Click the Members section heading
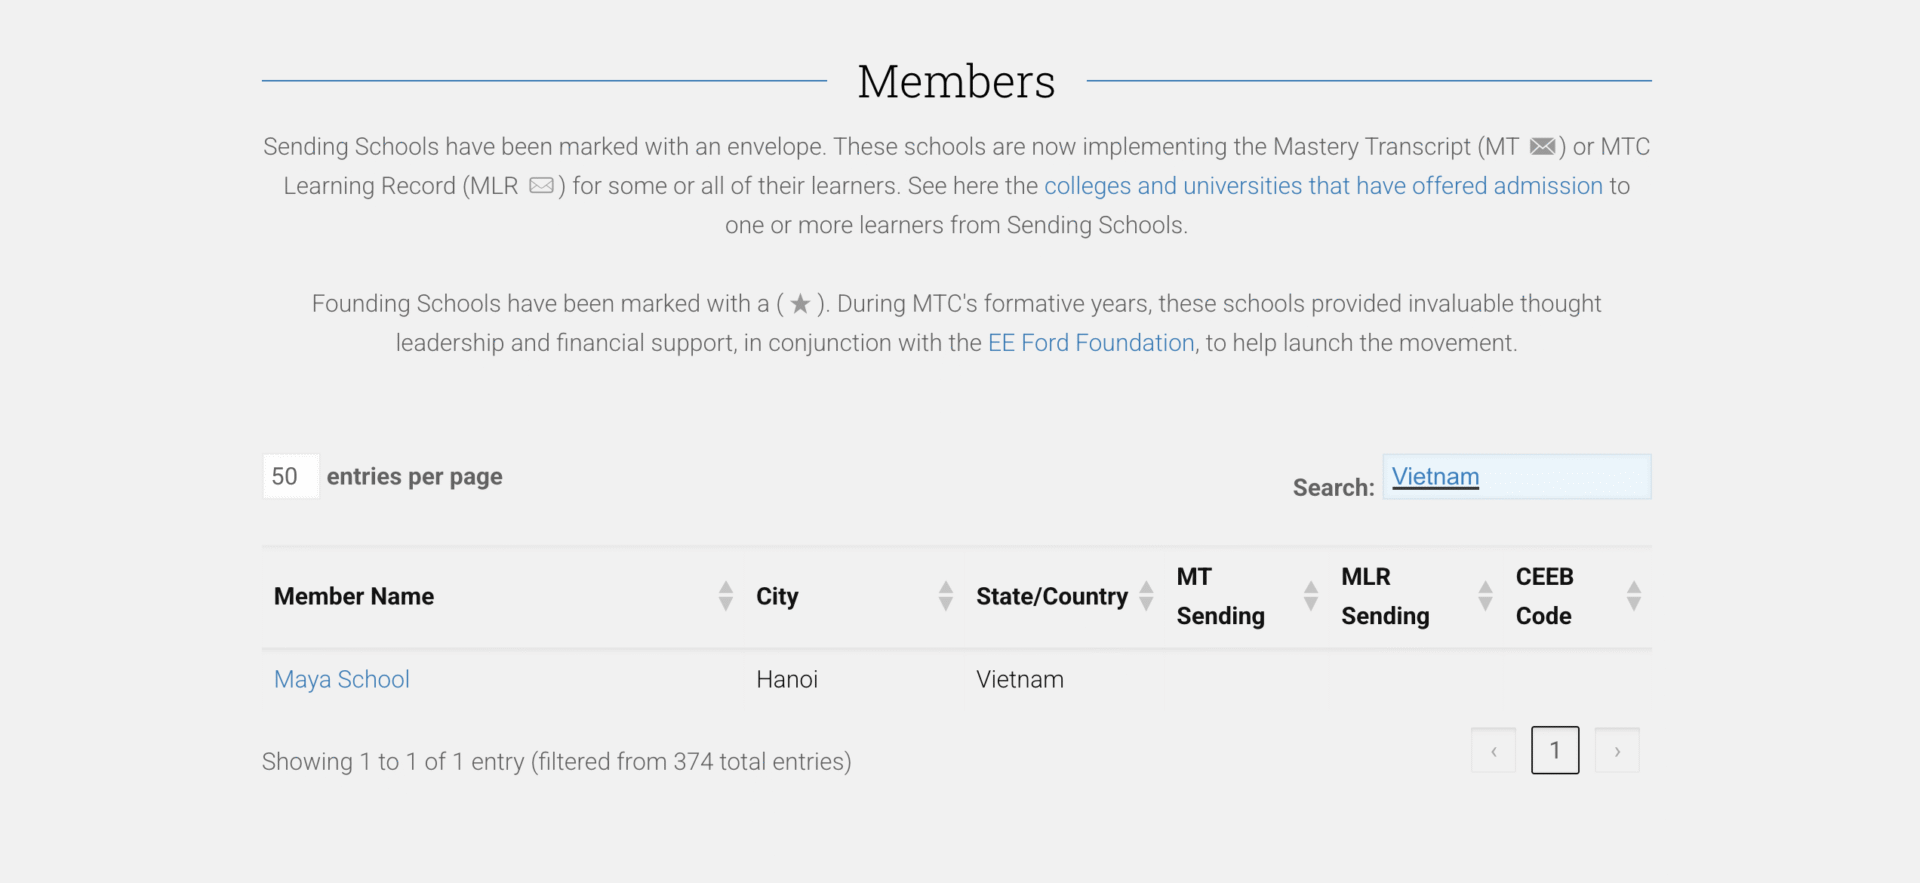 tap(956, 82)
